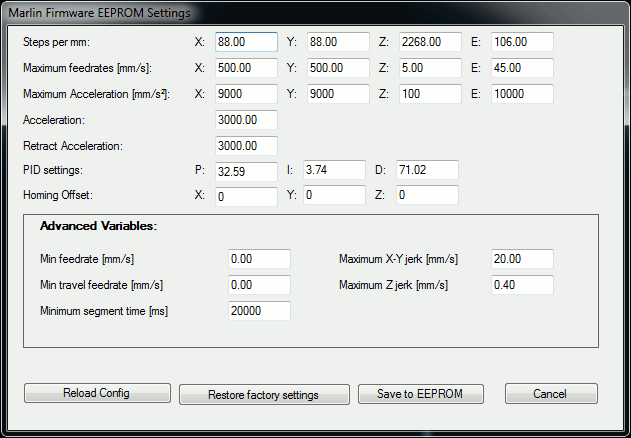Click Restore factory settings button
Viewport: 631px width, 438px height.
[x=264, y=395]
